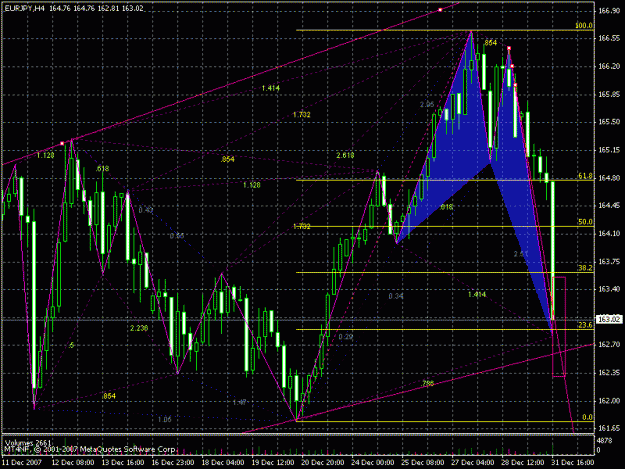Click the 28 Dec 12:00 time label
This screenshot has height=469, width=625.
click(x=522, y=462)
